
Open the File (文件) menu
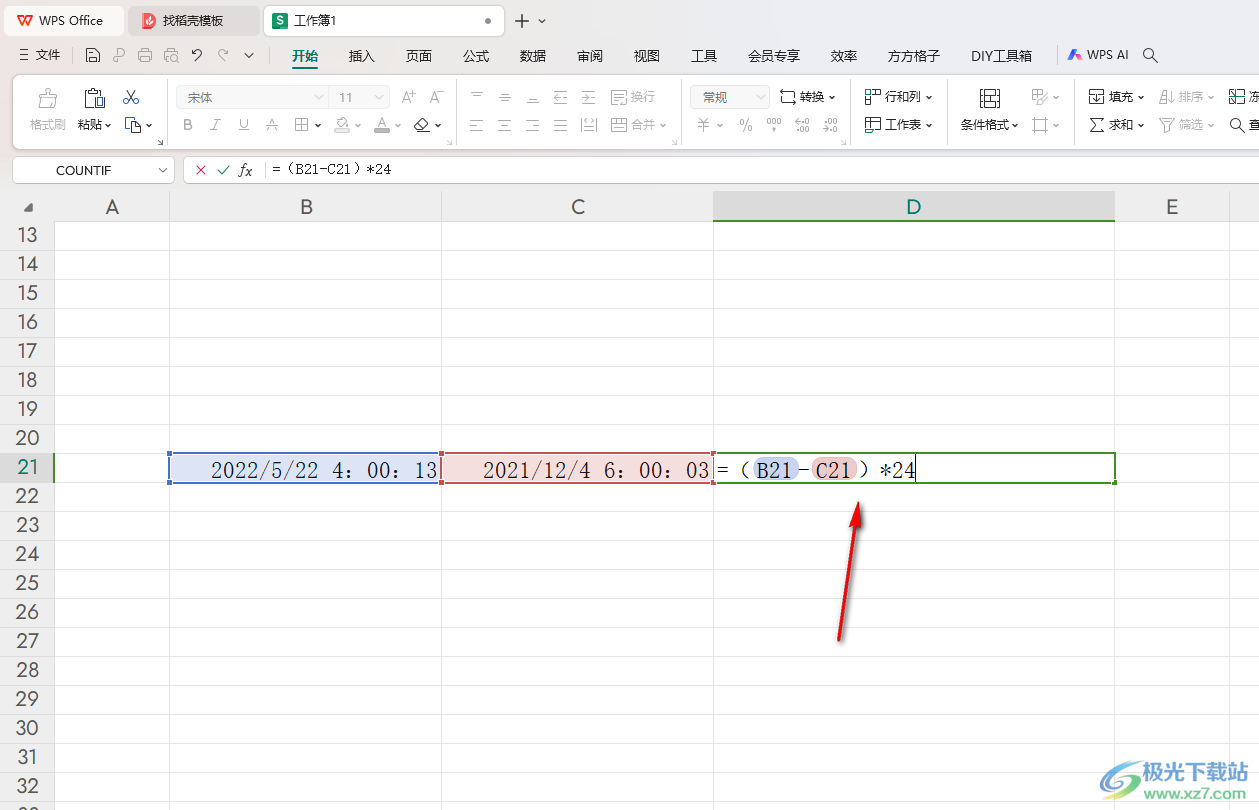pyautogui.click(x=40, y=56)
